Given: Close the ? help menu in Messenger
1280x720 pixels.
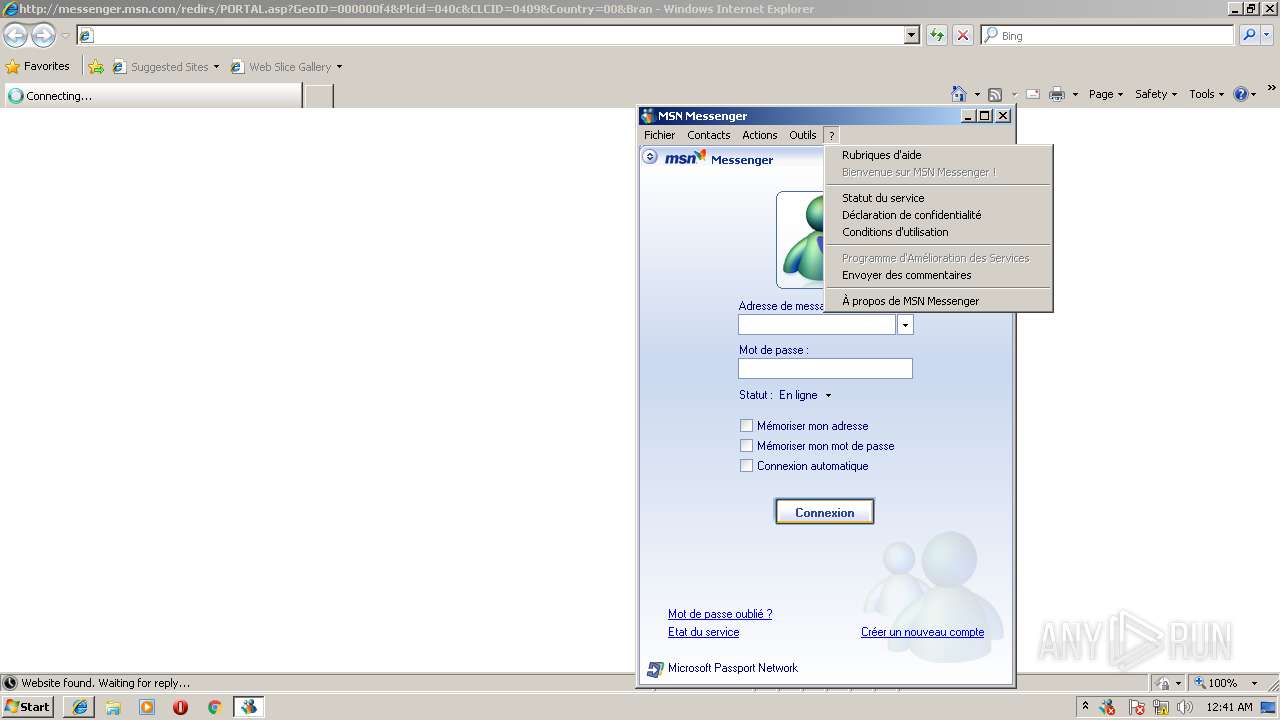Looking at the screenshot, I should point(831,135).
